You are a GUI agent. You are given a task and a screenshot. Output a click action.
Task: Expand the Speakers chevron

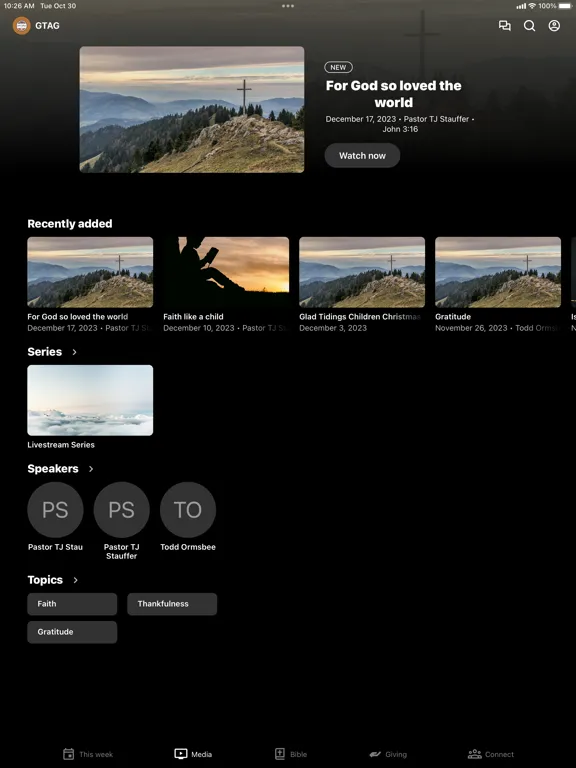(x=91, y=469)
